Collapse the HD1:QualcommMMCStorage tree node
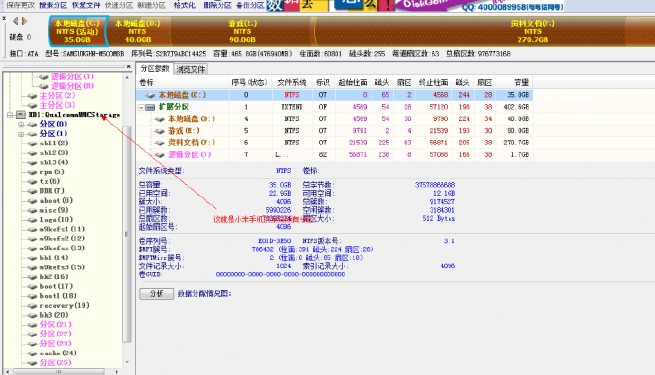 click(x=10, y=114)
